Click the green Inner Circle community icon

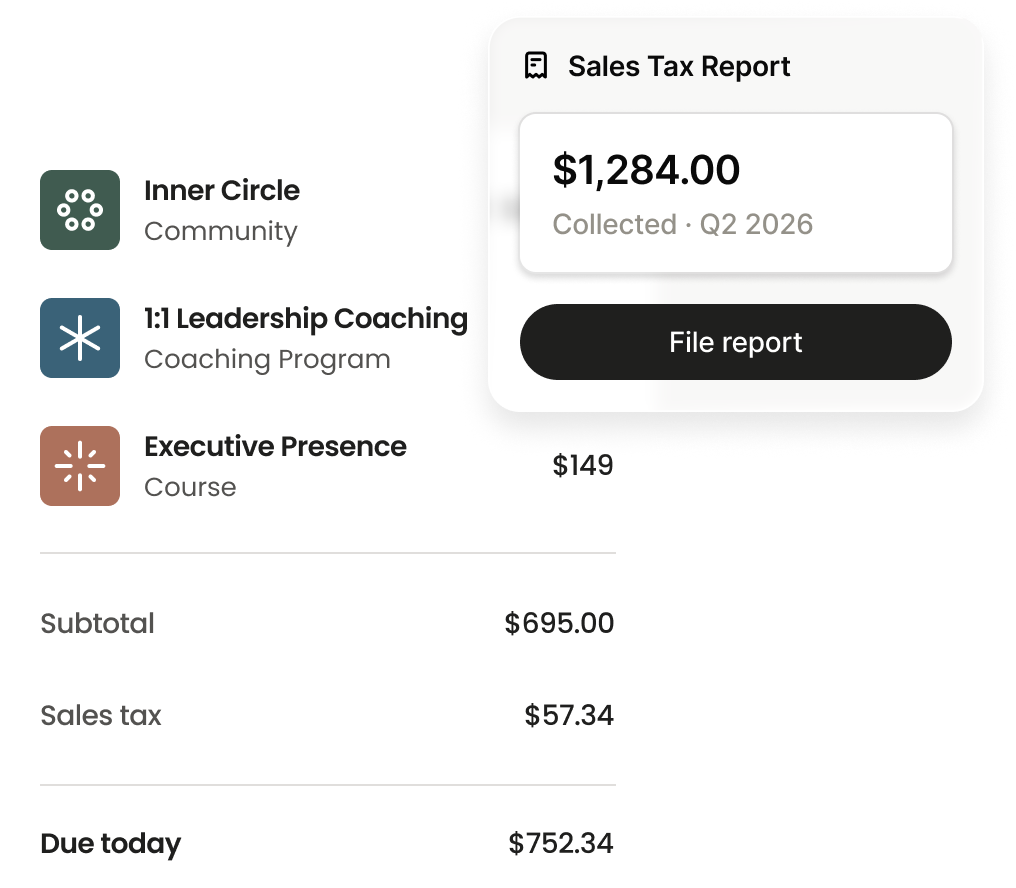point(80,210)
